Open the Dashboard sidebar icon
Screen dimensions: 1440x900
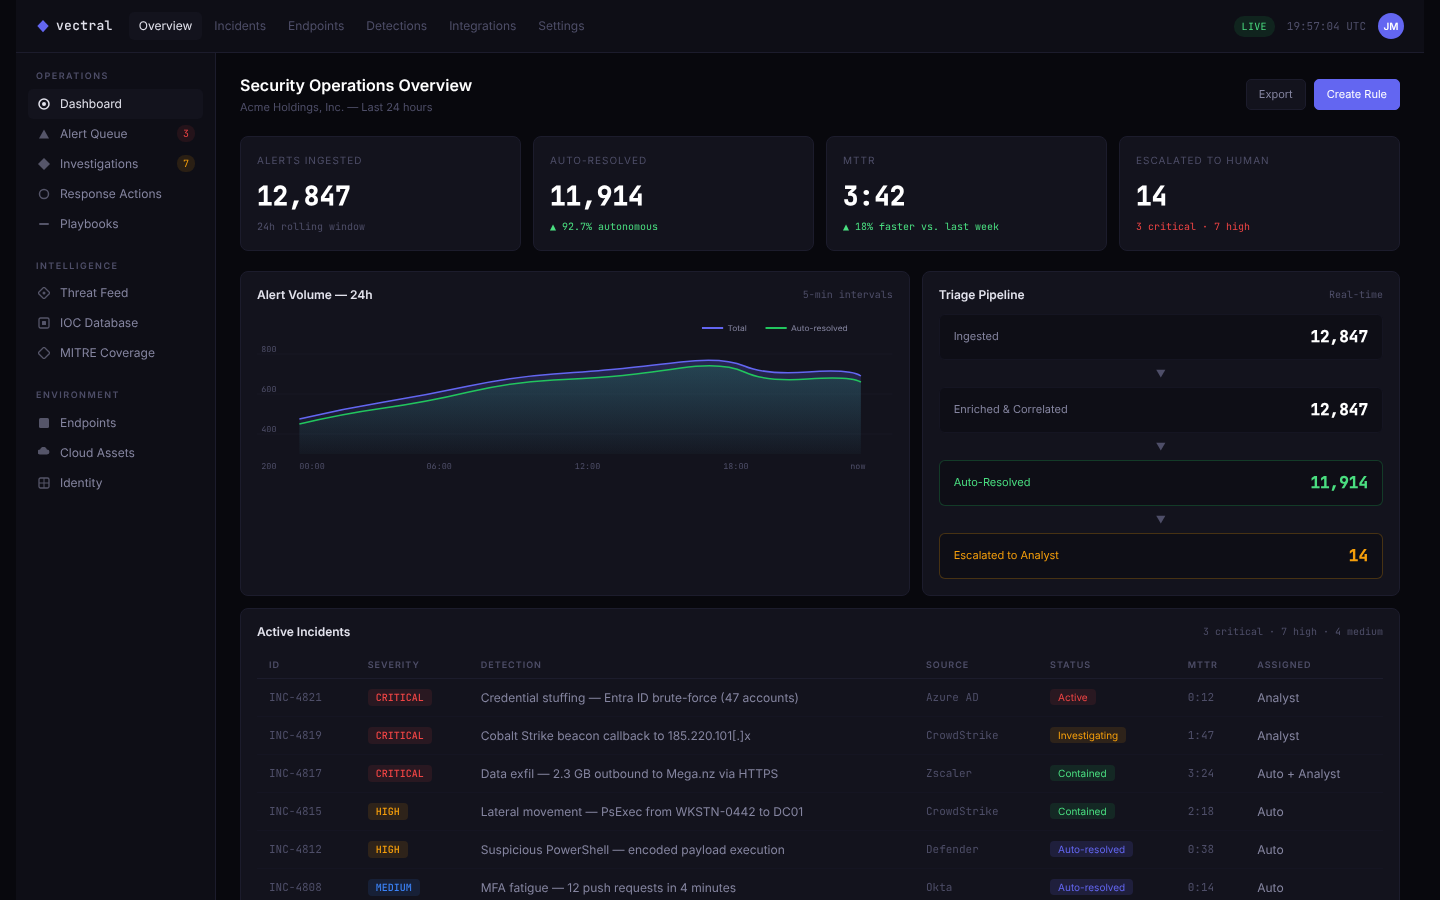tap(44, 104)
